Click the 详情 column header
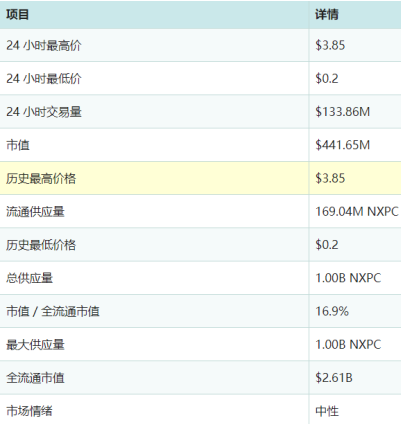401x424 pixels. tap(327, 15)
